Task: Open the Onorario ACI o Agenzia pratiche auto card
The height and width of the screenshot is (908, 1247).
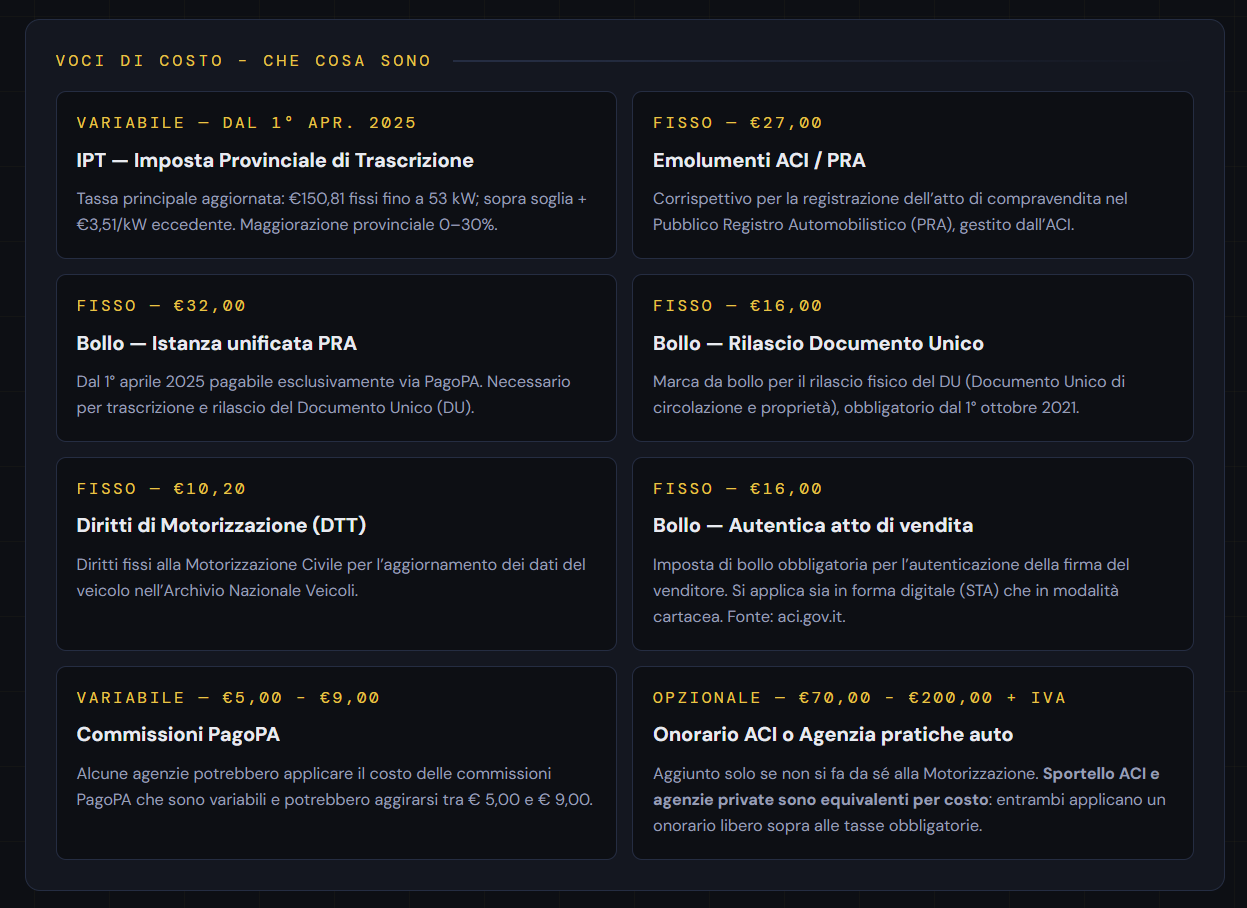Action: click(912, 763)
